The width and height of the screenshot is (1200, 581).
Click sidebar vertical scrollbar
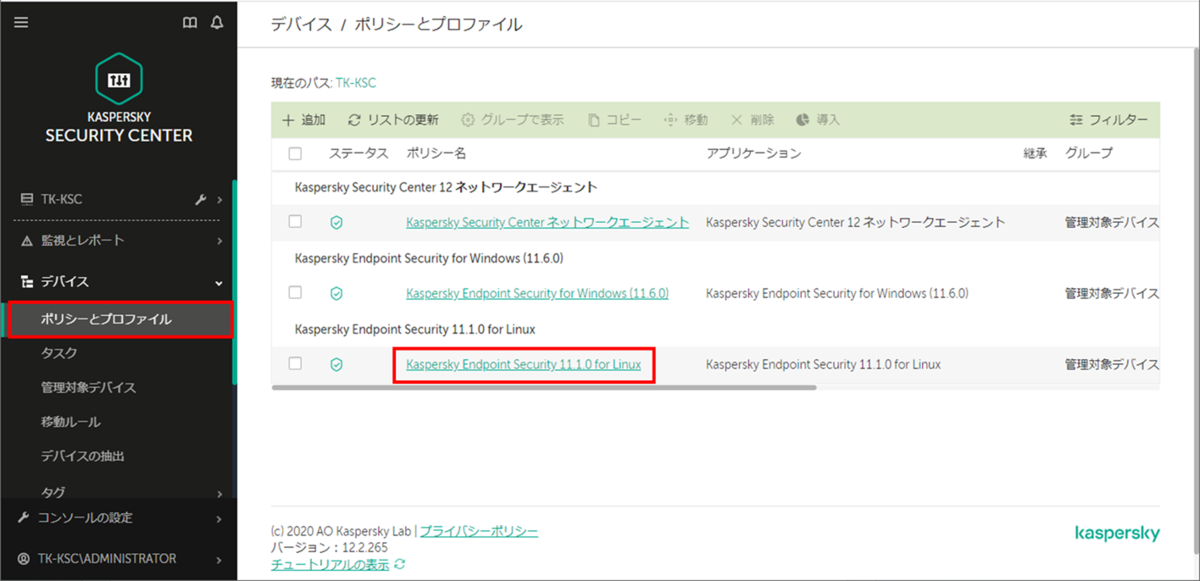tap(234, 282)
